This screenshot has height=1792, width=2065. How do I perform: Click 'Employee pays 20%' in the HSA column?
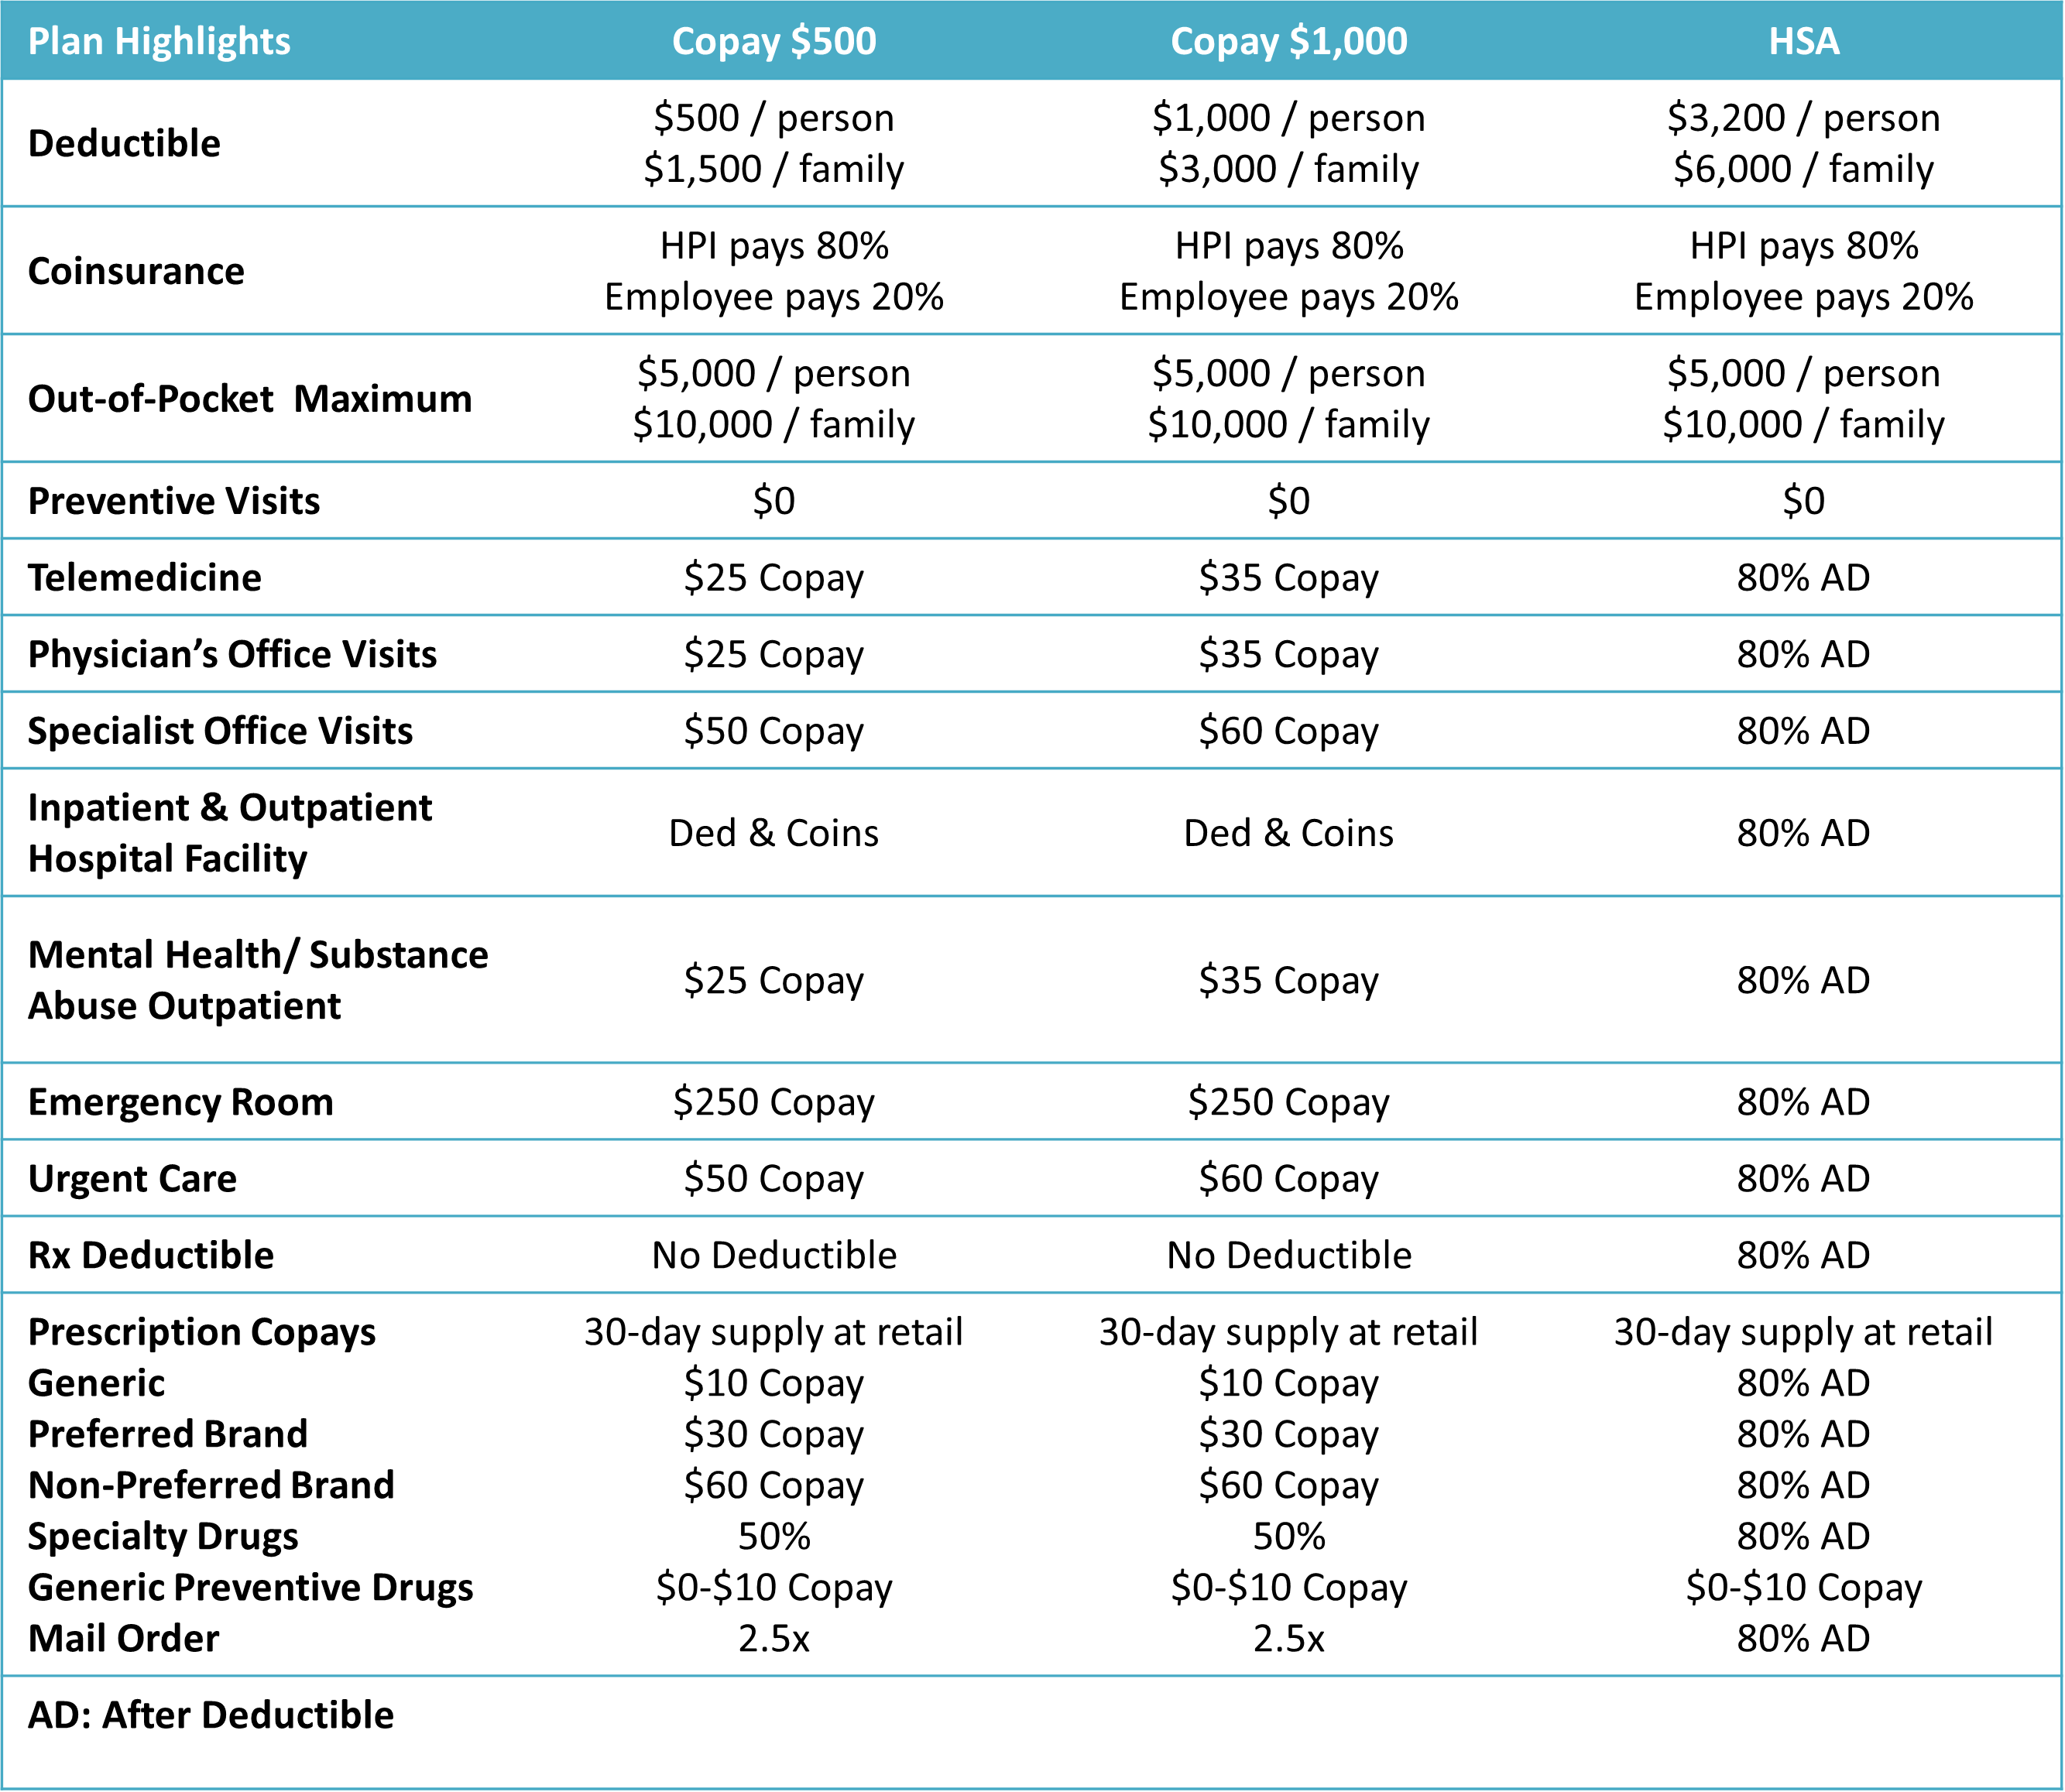click(1804, 297)
